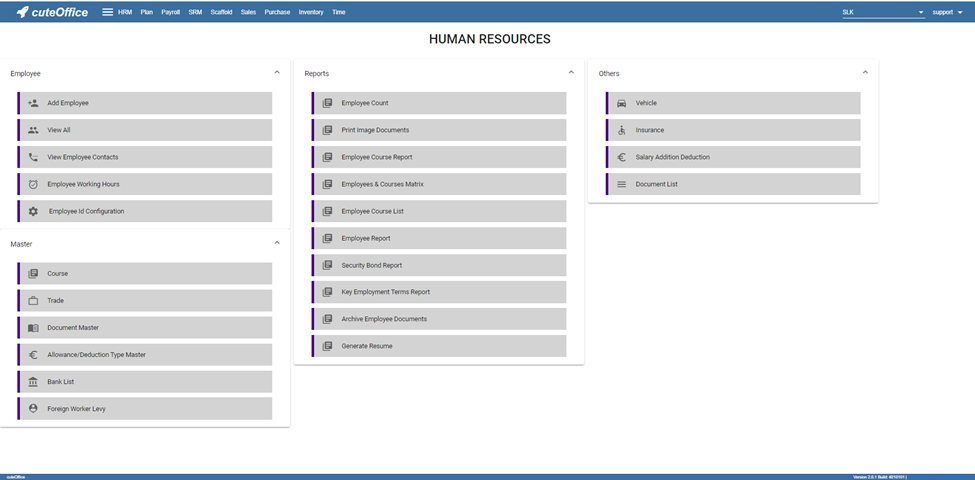Click the briefcase icon beside Trade

(x=33, y=301)
